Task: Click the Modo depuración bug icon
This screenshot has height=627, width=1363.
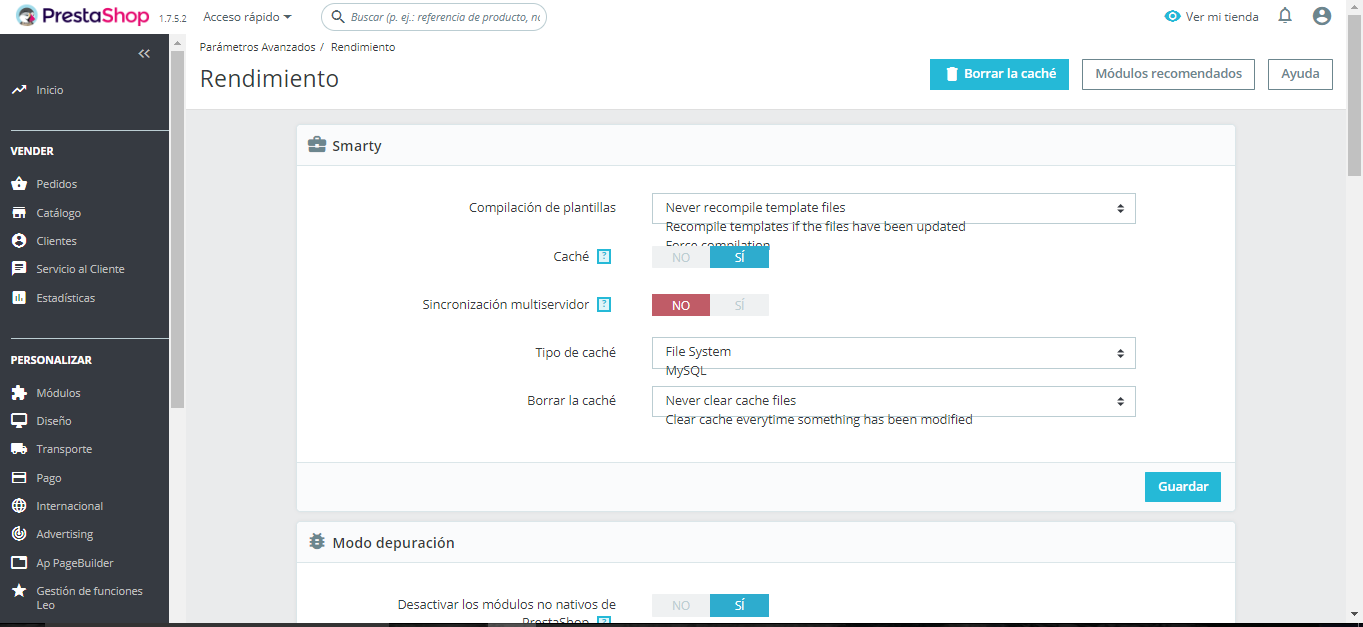Action: (x=317, y=542)
